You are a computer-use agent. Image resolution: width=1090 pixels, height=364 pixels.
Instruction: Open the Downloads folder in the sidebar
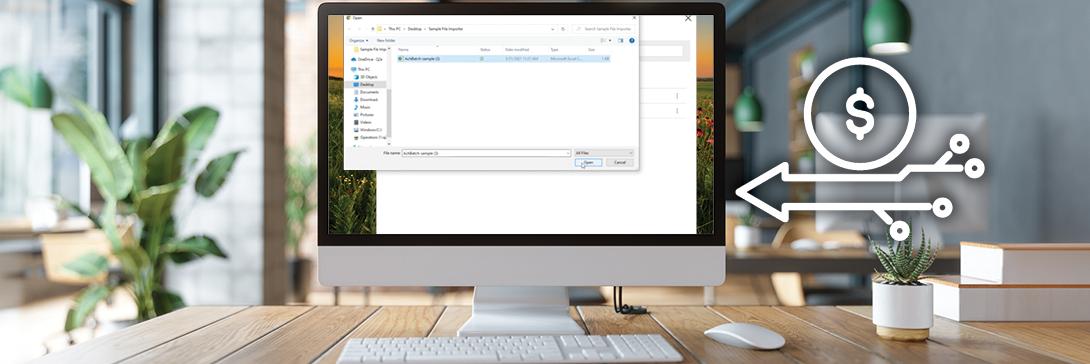[366, 99]
